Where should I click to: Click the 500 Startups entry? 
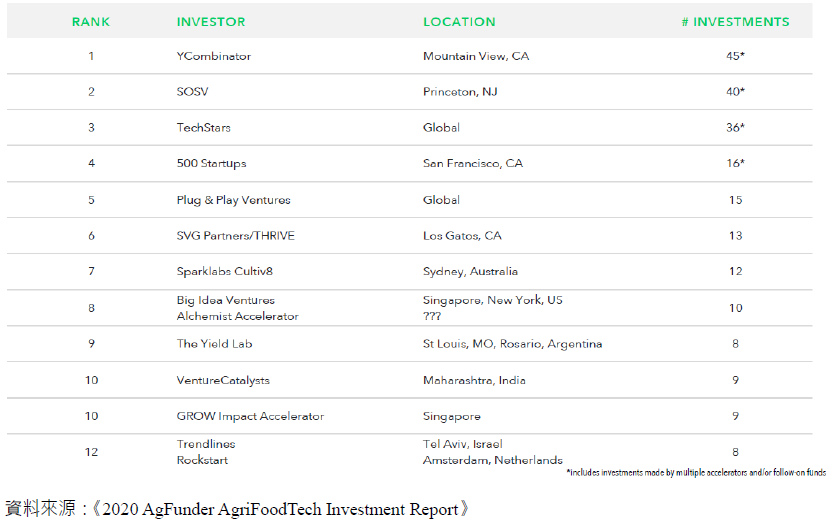pos(211,163)
